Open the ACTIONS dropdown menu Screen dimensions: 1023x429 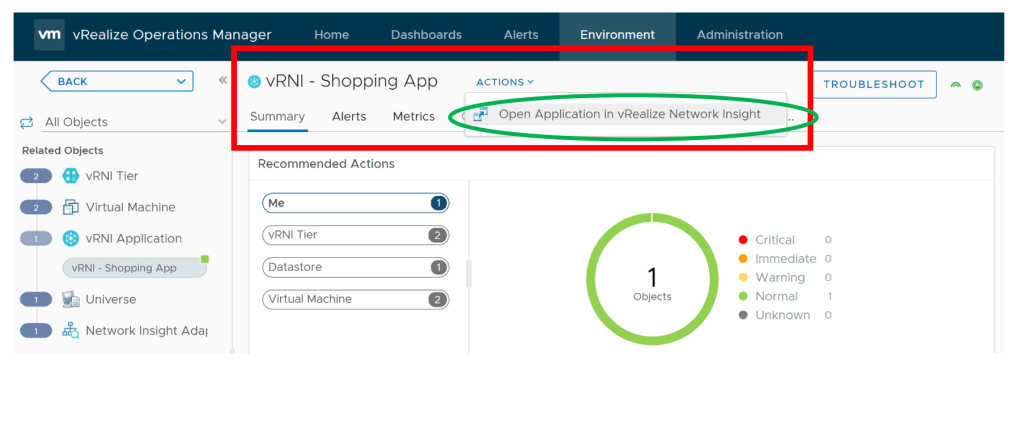[x=505, y=82]
